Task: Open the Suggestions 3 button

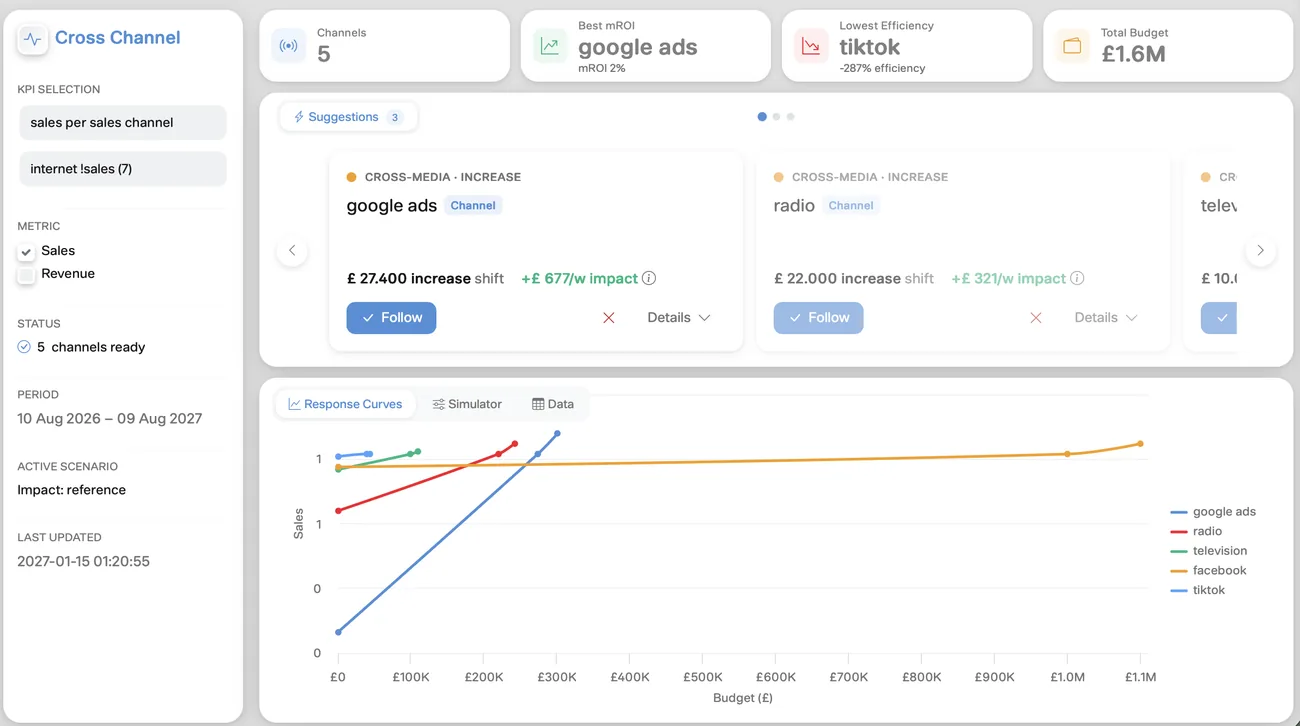Action: (348, 117)
